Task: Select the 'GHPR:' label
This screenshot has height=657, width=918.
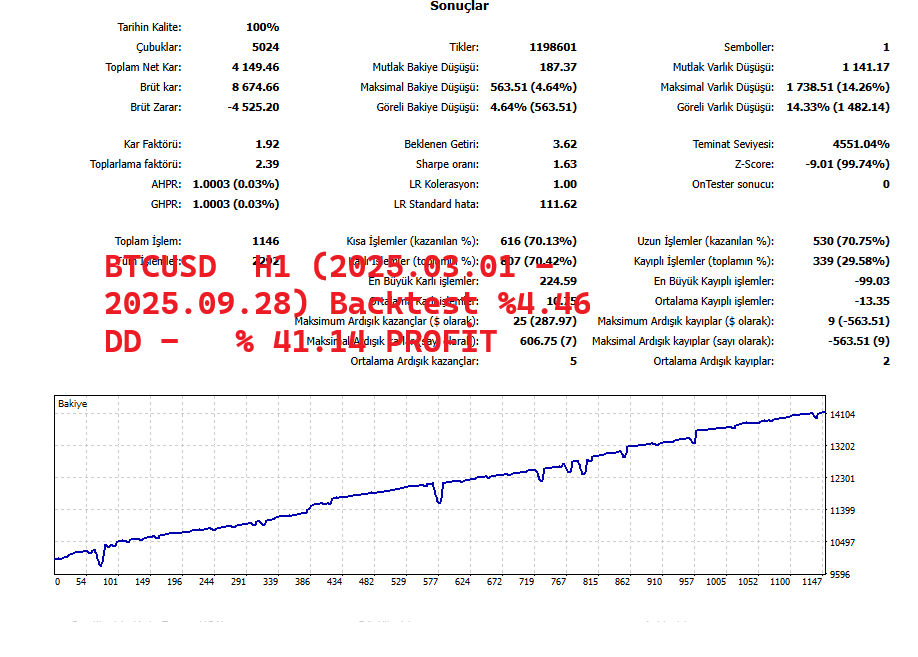Action: (x=166, y=204)
